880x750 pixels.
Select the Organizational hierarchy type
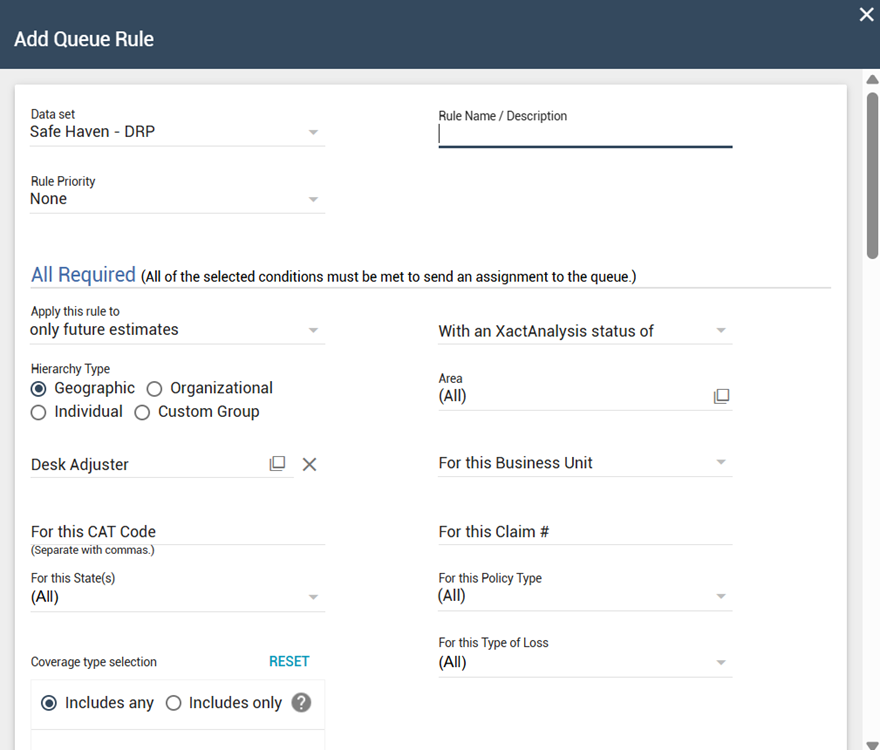point(155,388)
